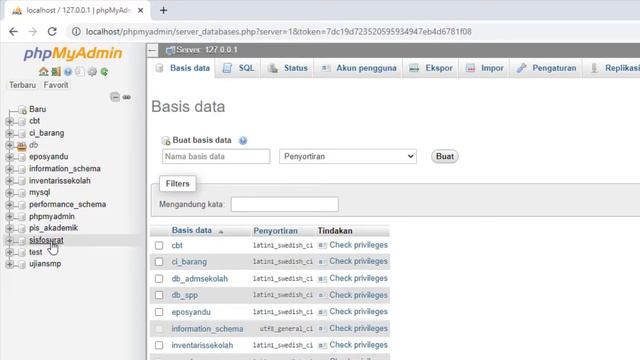640x360 pixels.
Task: Expand the sisfosurat tree node
Action: click(9, 240)
